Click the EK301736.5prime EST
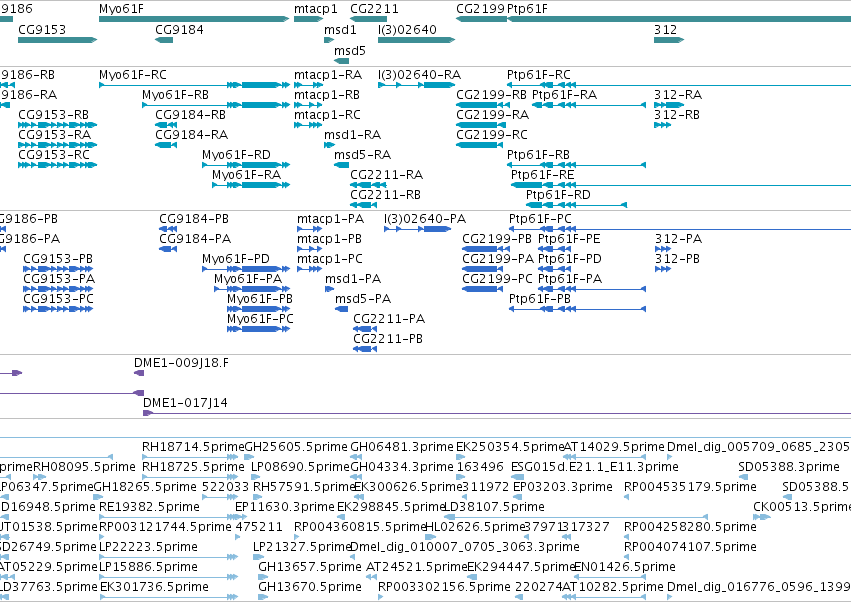 click(168, 597)
